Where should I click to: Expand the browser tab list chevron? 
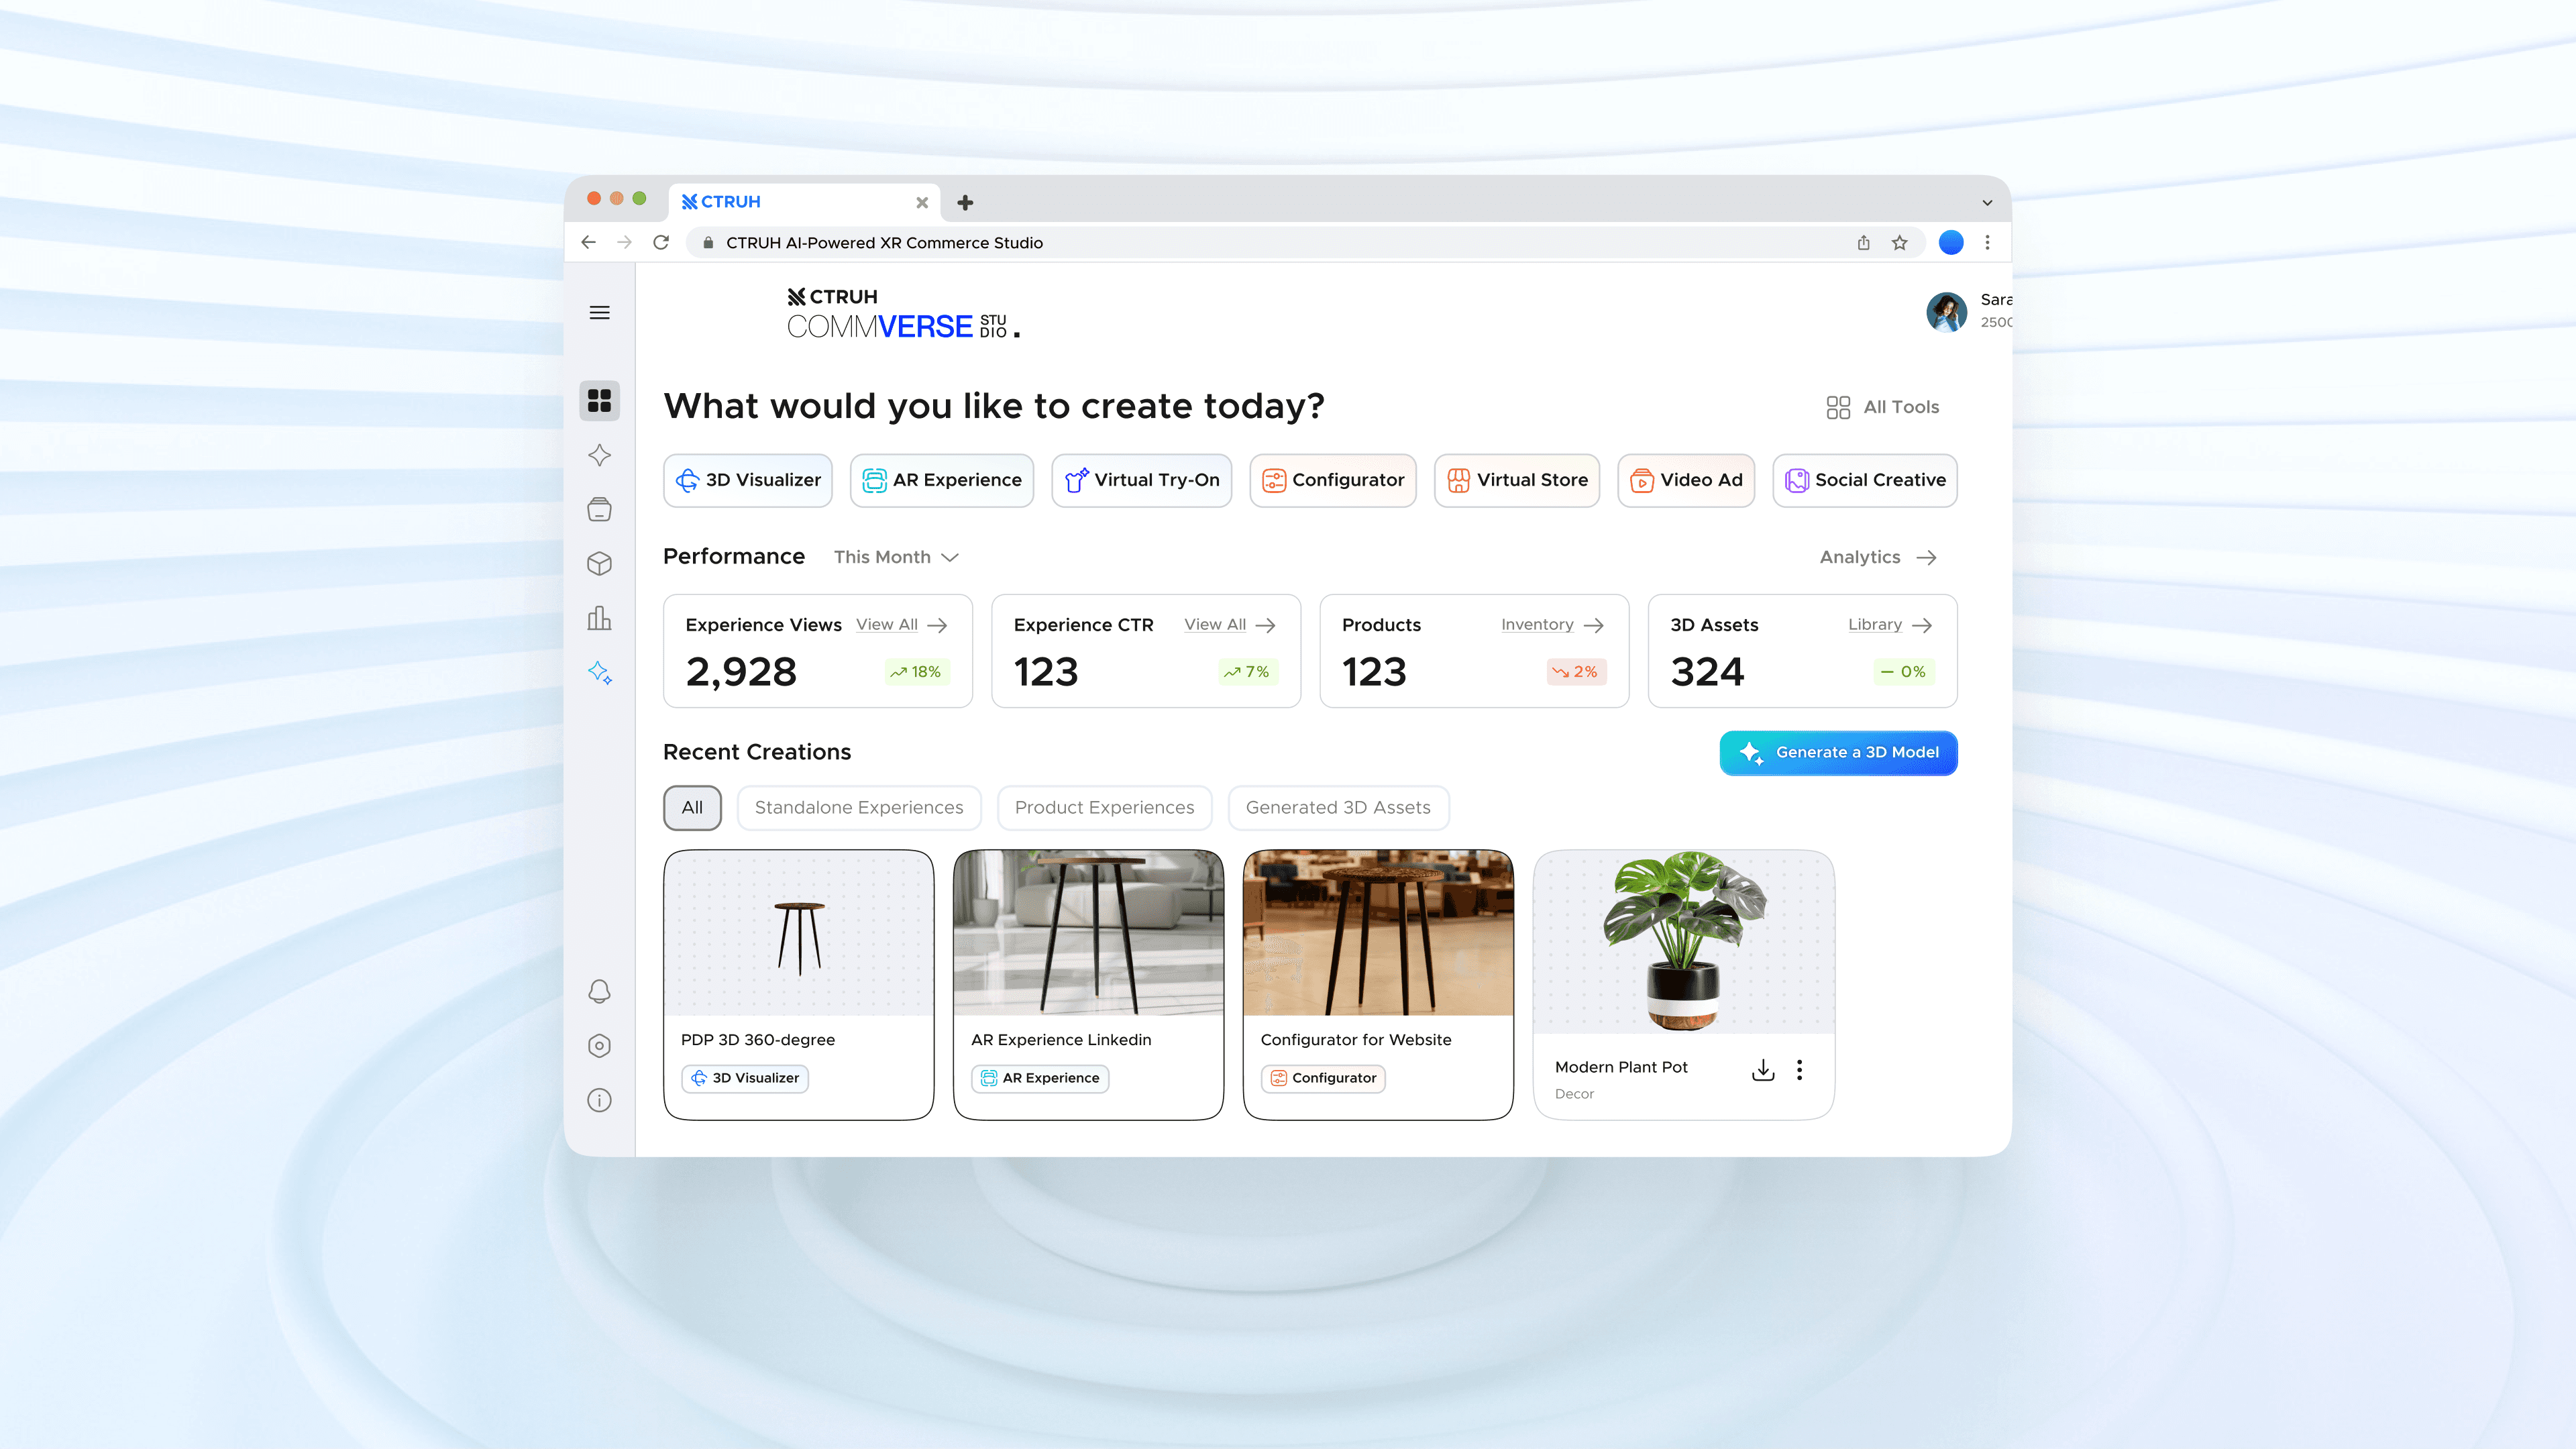coord(1987,203)
